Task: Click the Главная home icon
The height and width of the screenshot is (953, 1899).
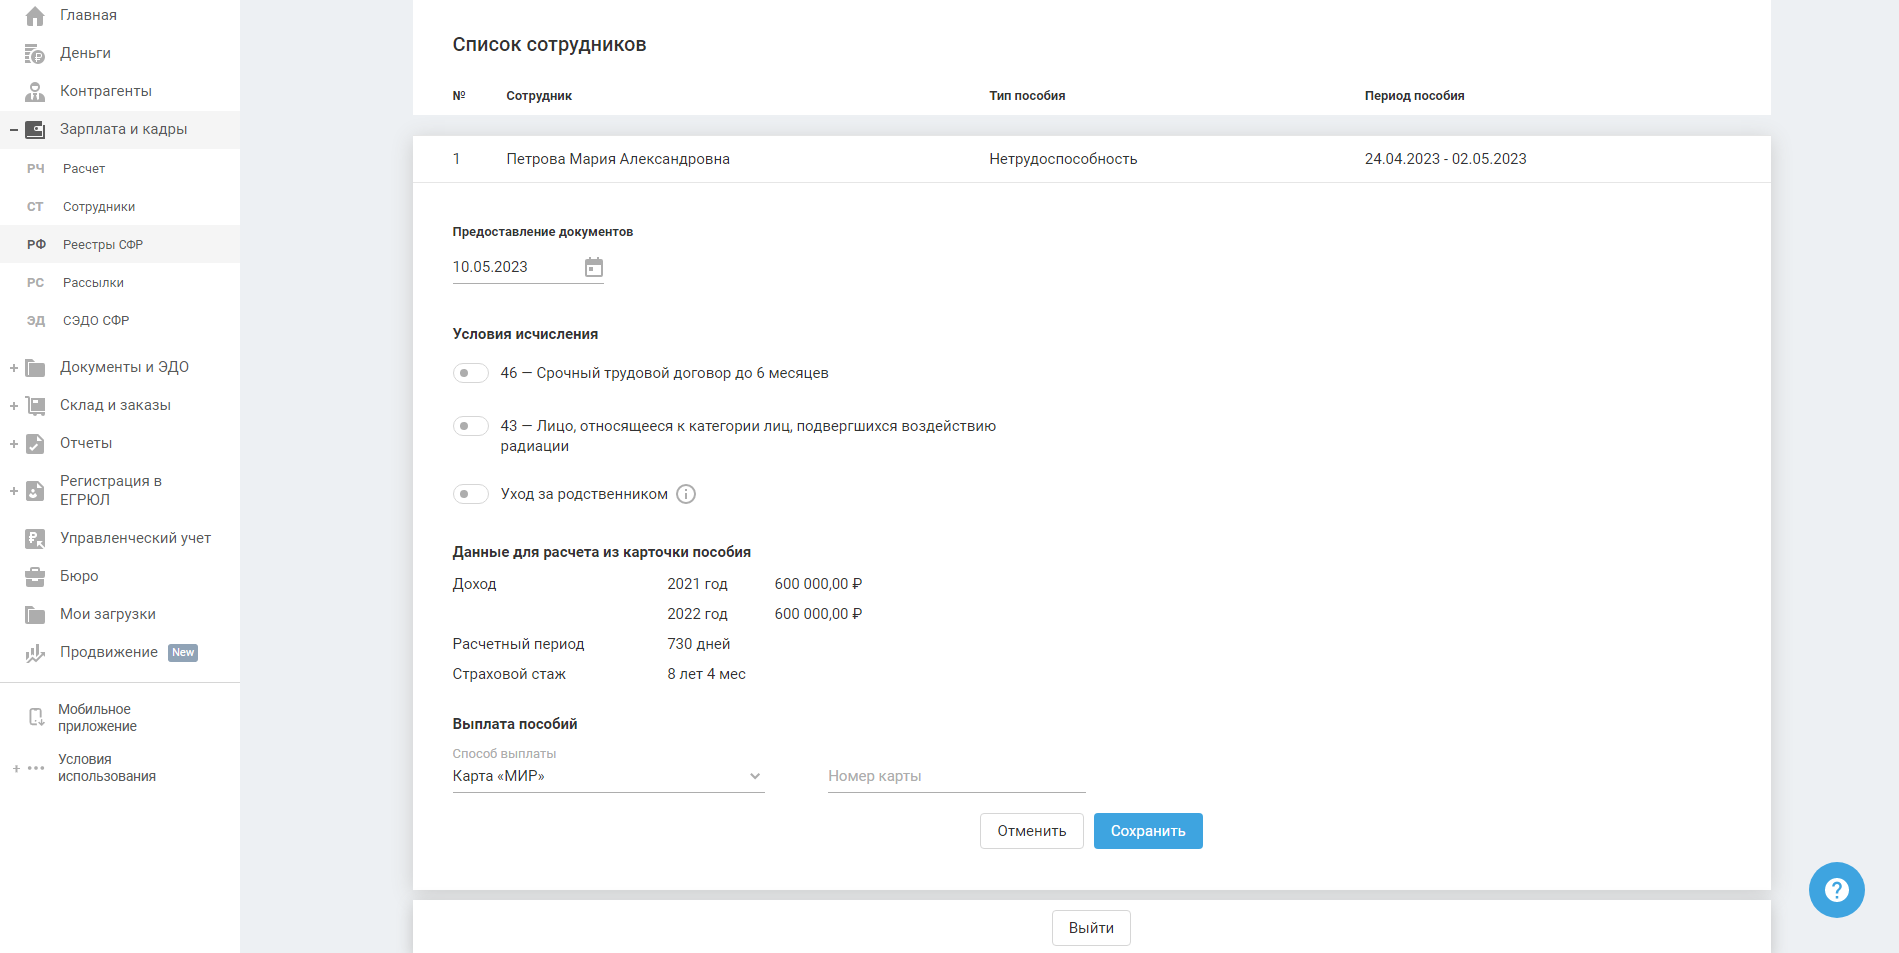Action: coord(35,16)
